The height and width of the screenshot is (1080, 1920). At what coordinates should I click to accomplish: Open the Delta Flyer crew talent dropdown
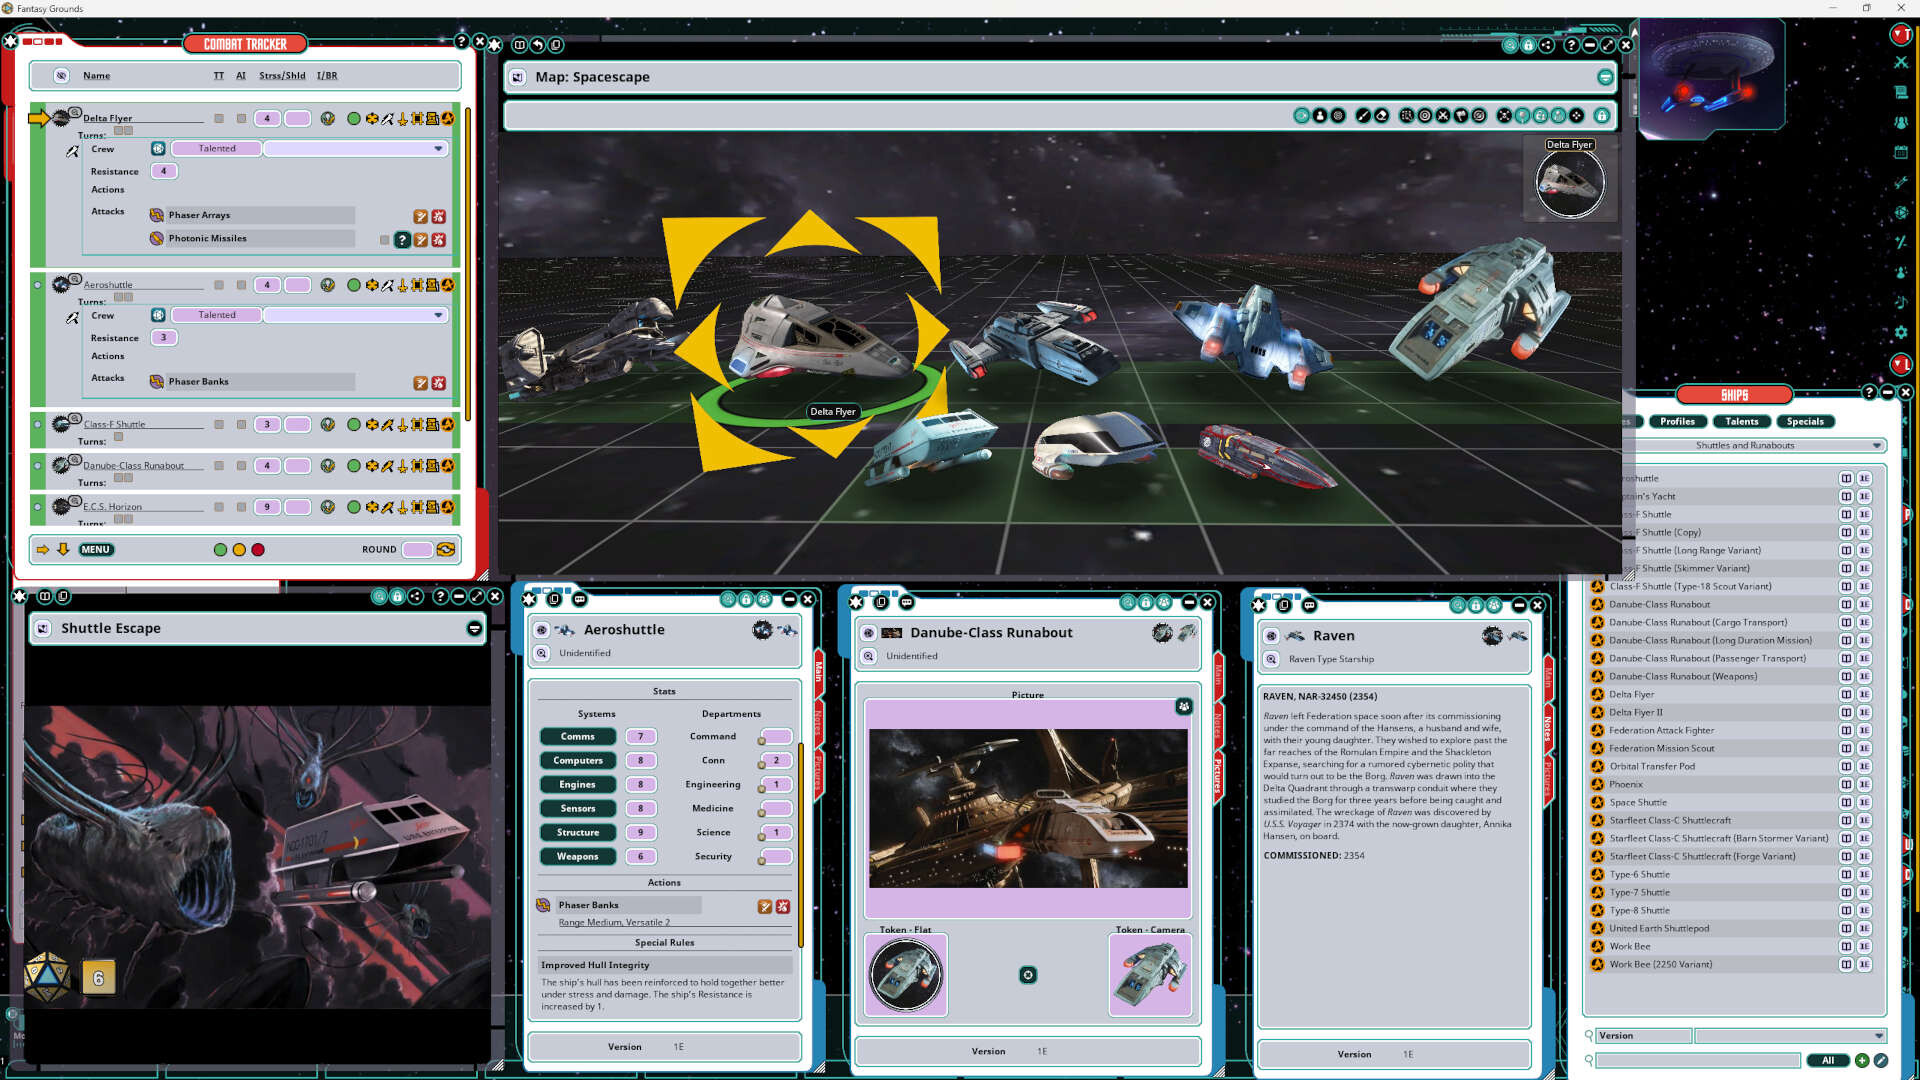pos(438,148)
